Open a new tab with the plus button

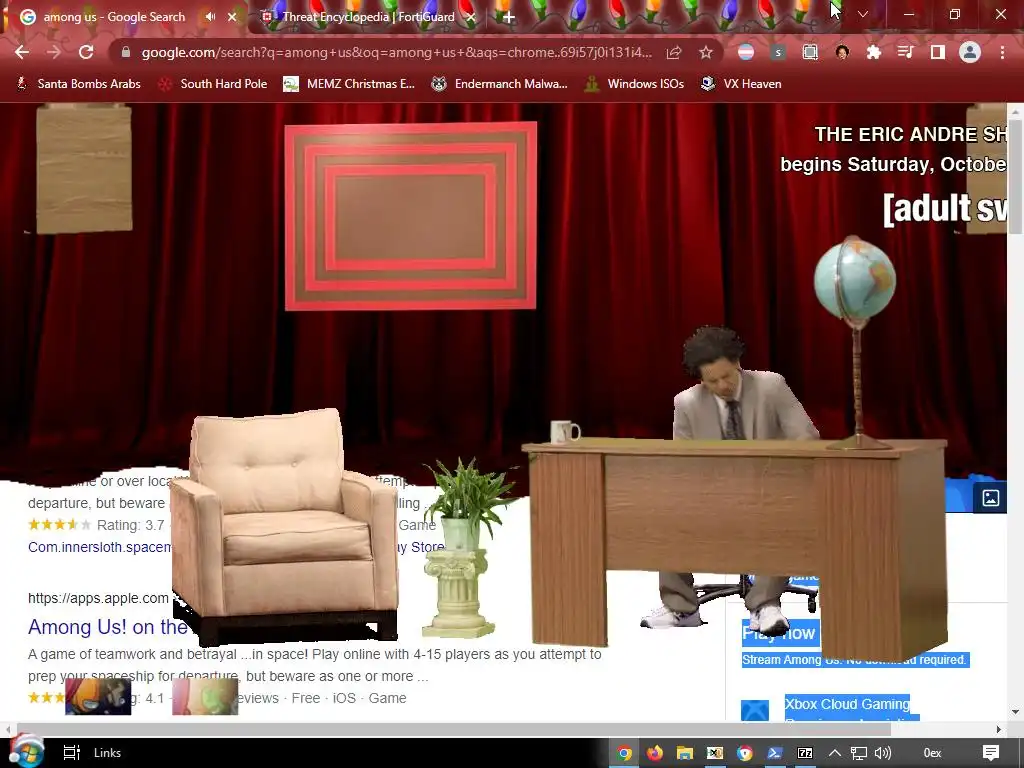(509, 17)
